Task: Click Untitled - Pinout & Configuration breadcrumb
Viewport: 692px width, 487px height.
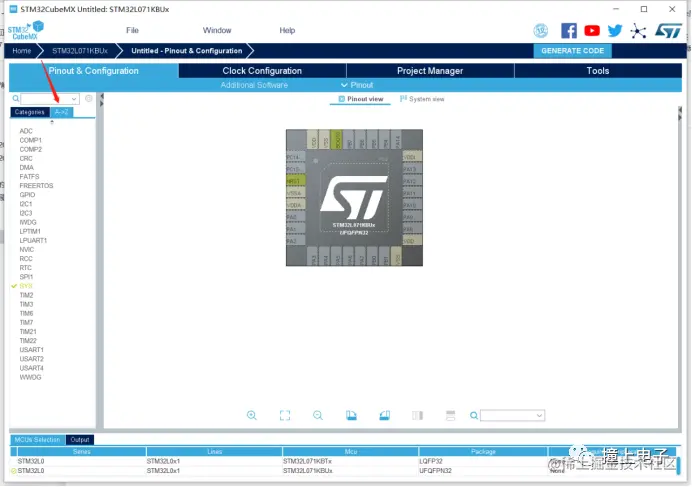Action: (x=187, y=51)
